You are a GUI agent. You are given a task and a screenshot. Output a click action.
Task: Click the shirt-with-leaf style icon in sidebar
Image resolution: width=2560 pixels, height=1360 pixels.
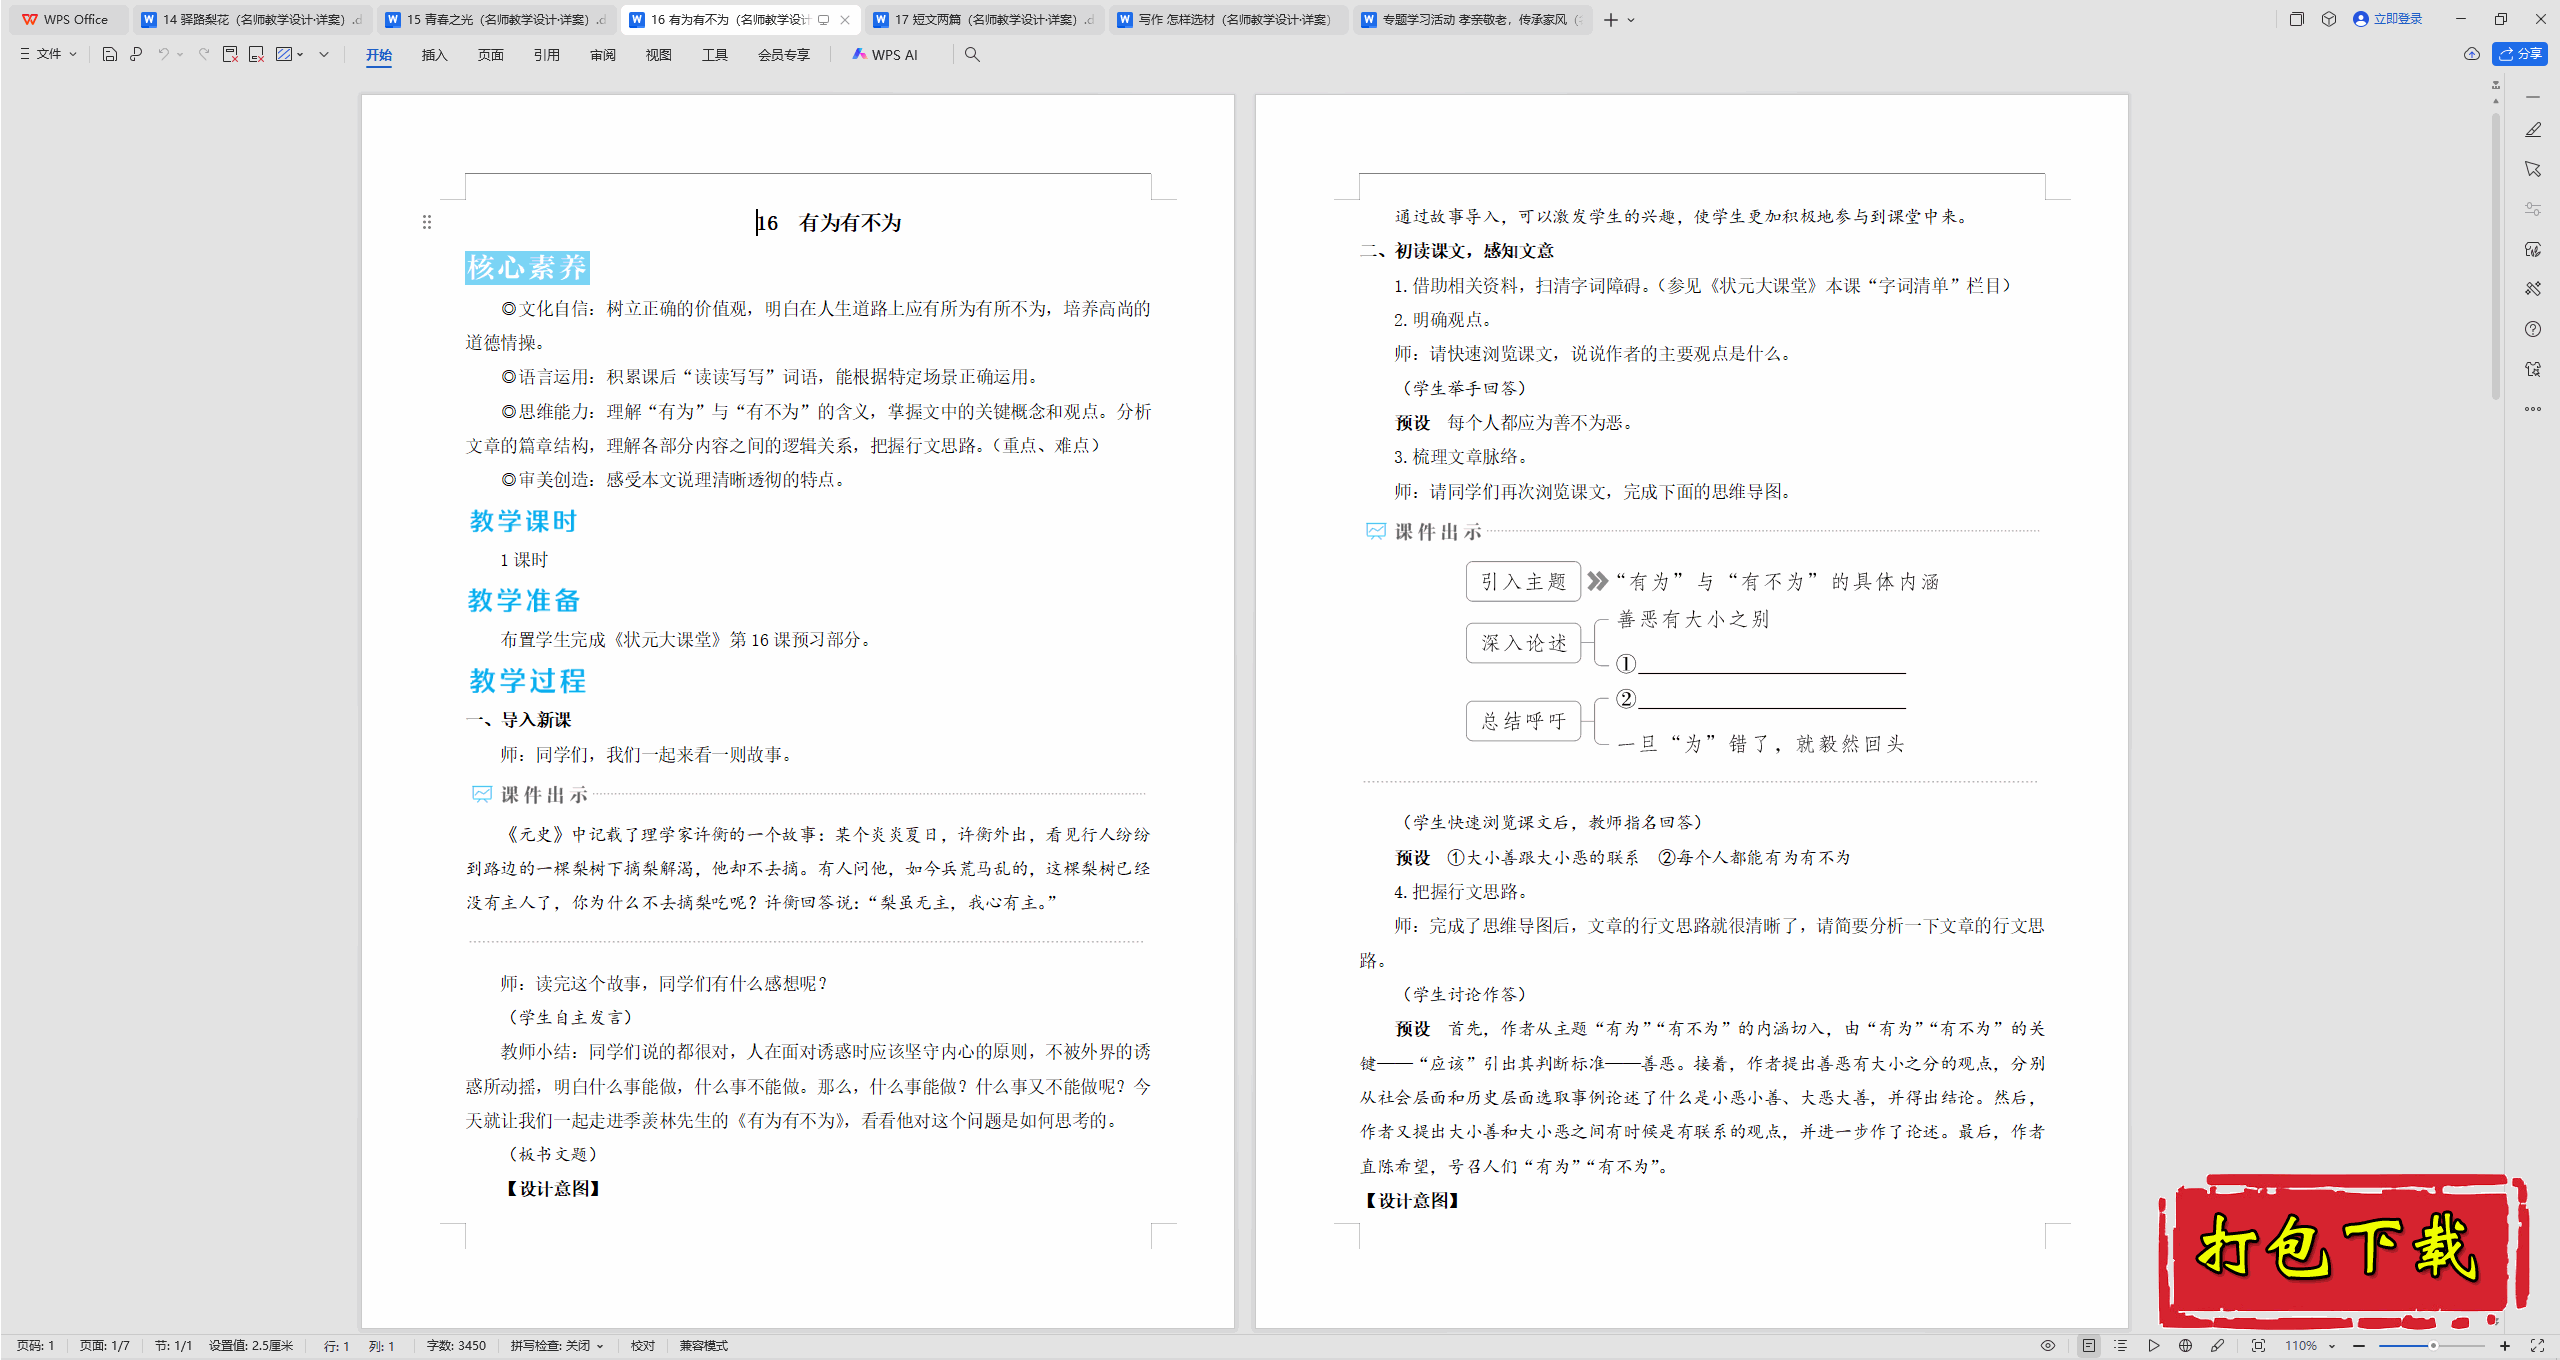click(x=2532, y=249)
